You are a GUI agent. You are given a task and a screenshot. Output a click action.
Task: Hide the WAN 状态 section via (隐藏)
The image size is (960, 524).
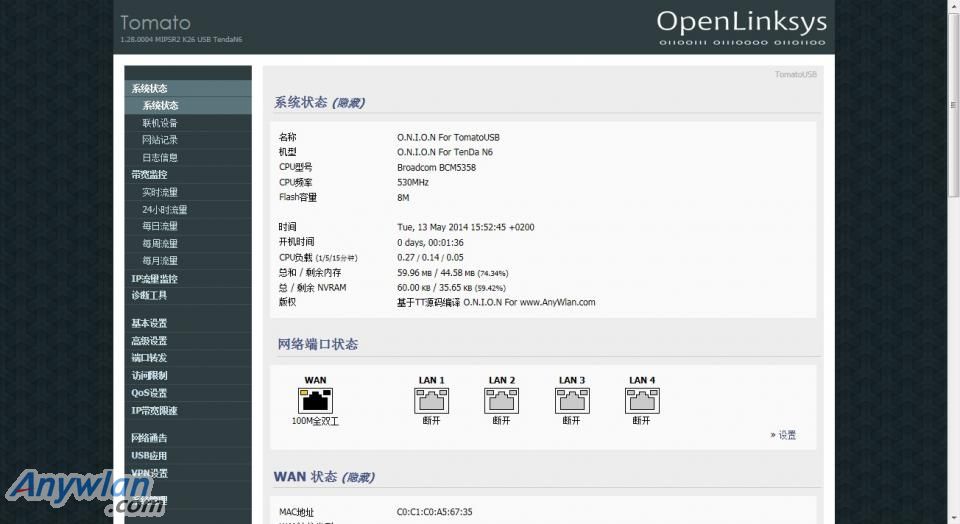pyautogui.click(x=358, y=477)
